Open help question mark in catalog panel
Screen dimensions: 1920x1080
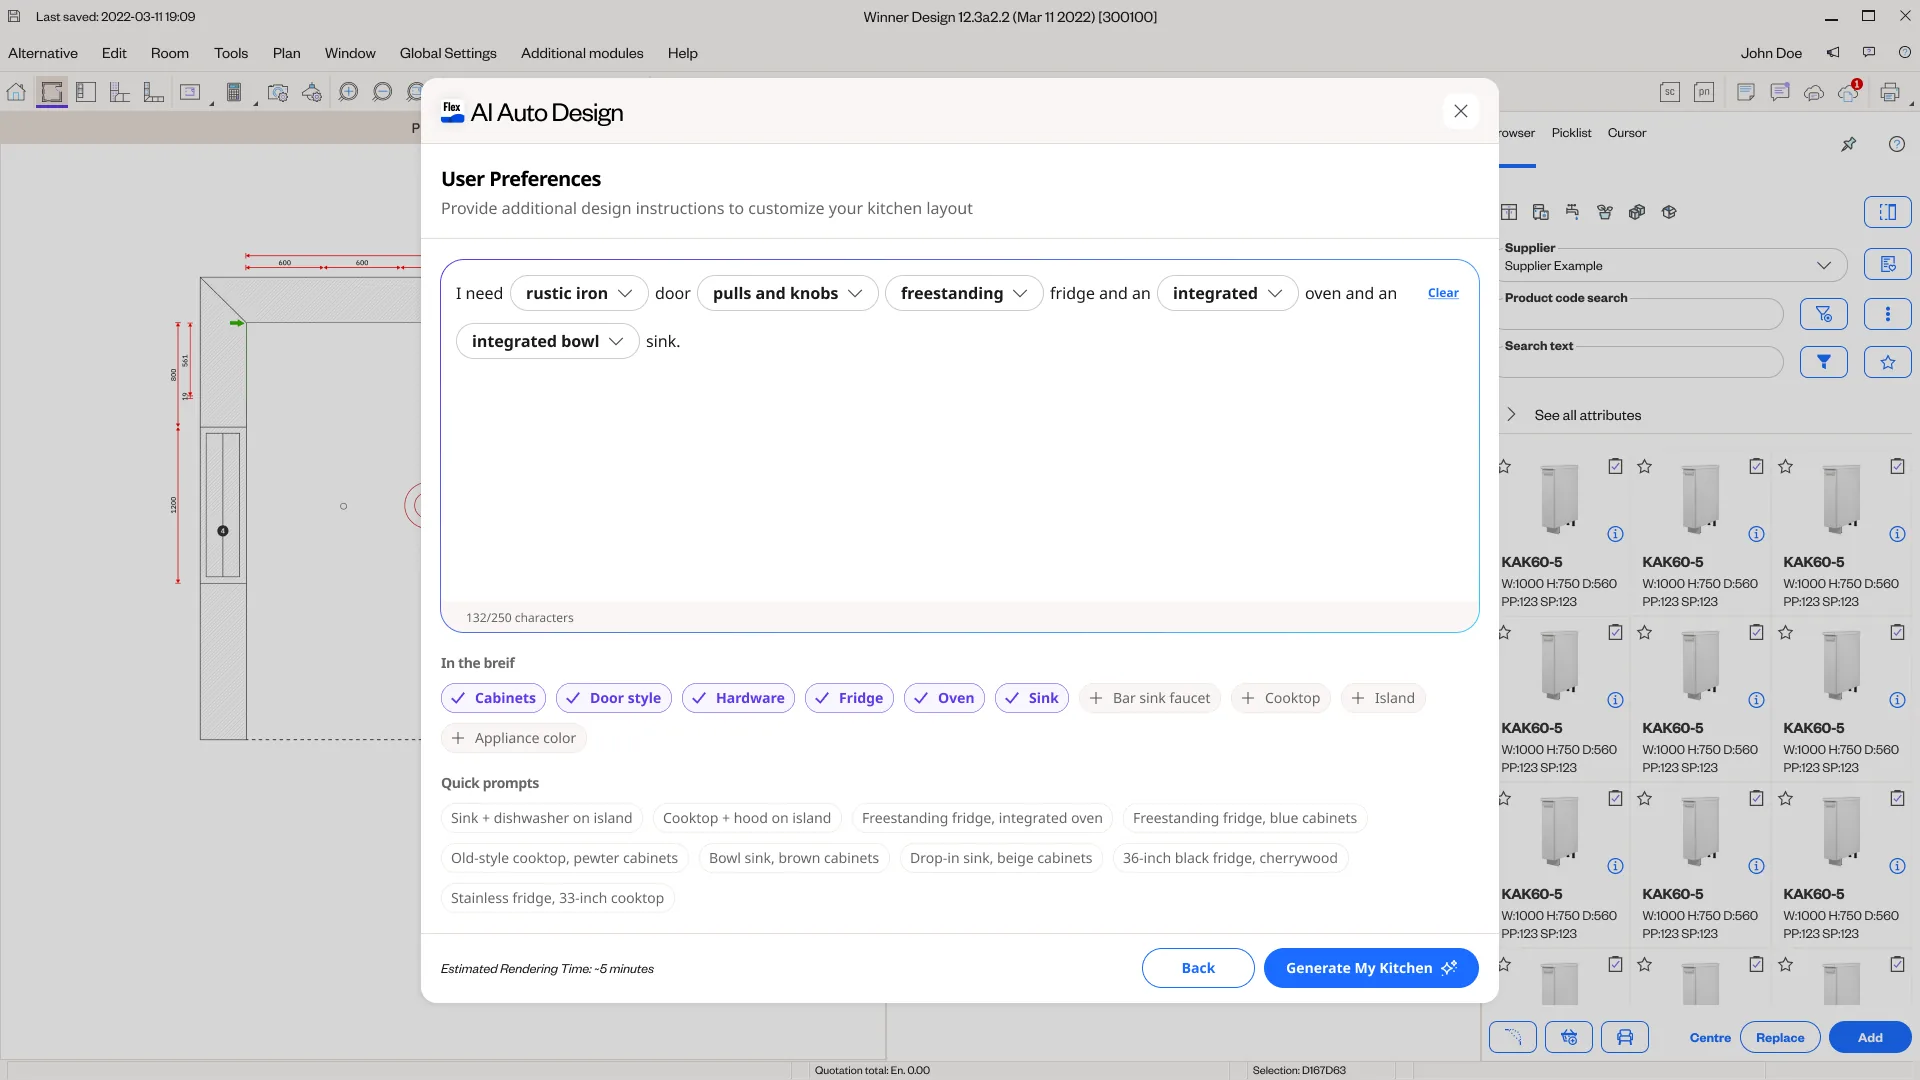[x=1897, y=144]
